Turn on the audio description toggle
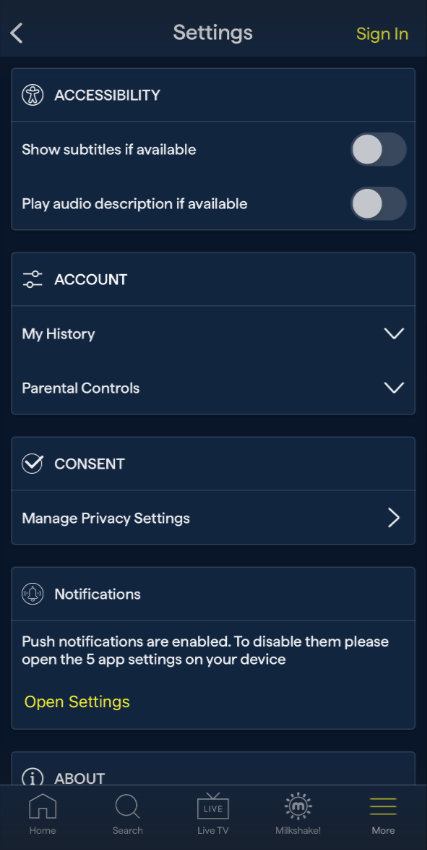 (x=378, y=204)
